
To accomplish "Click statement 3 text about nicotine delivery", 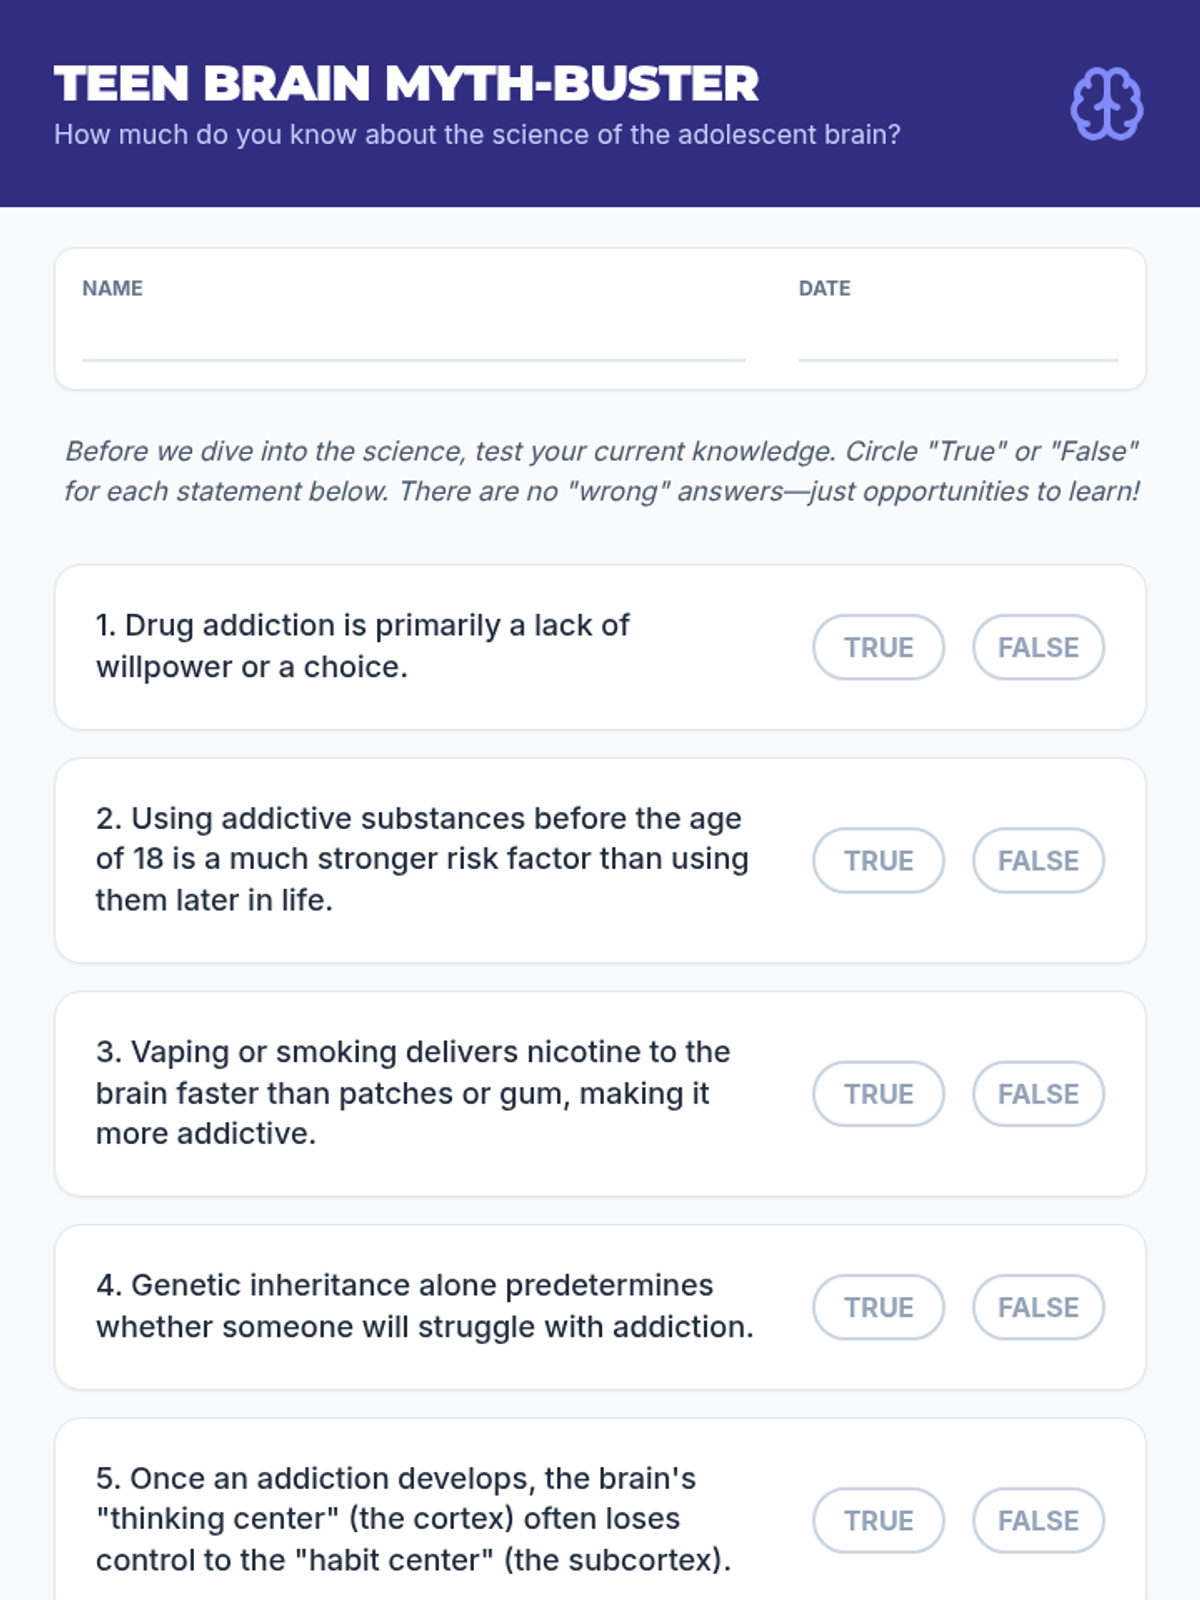I will tap(412, 1093).
